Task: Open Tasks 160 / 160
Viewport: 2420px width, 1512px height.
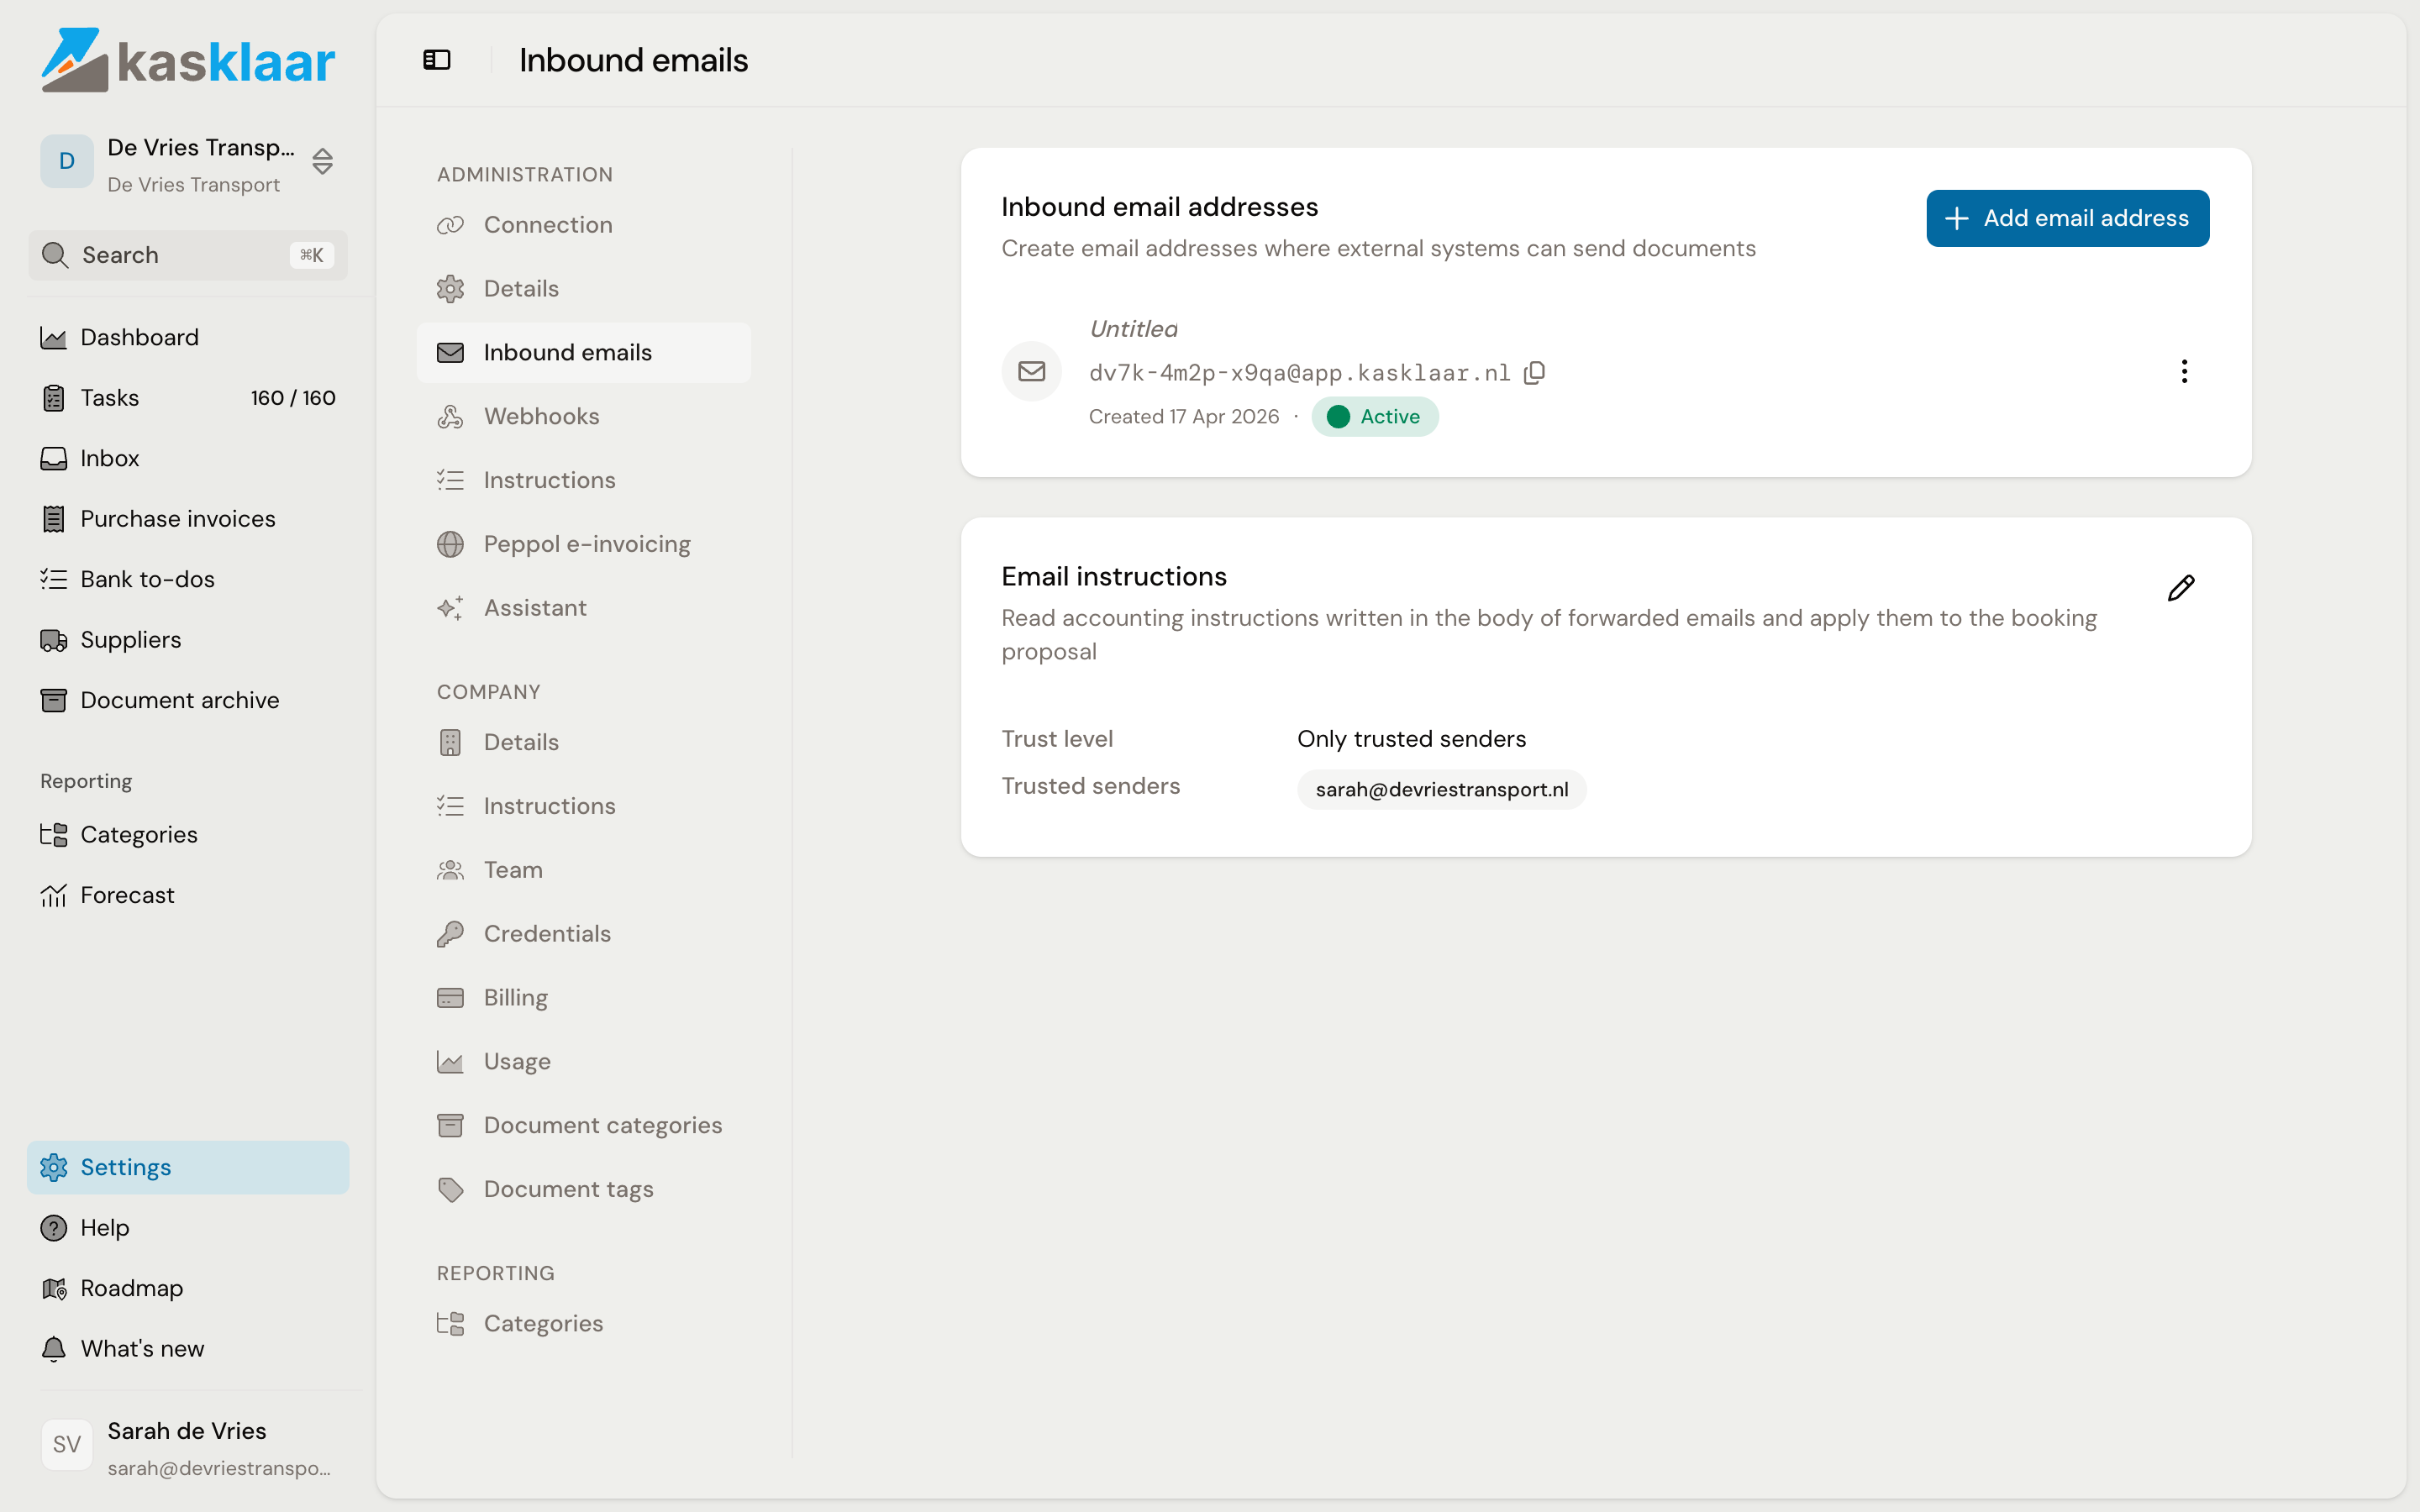Action: 188,398
